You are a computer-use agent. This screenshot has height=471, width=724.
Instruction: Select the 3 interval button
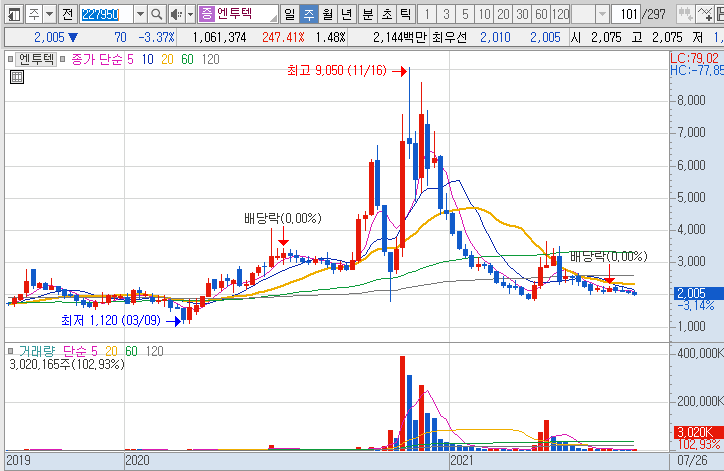[446, 14]
